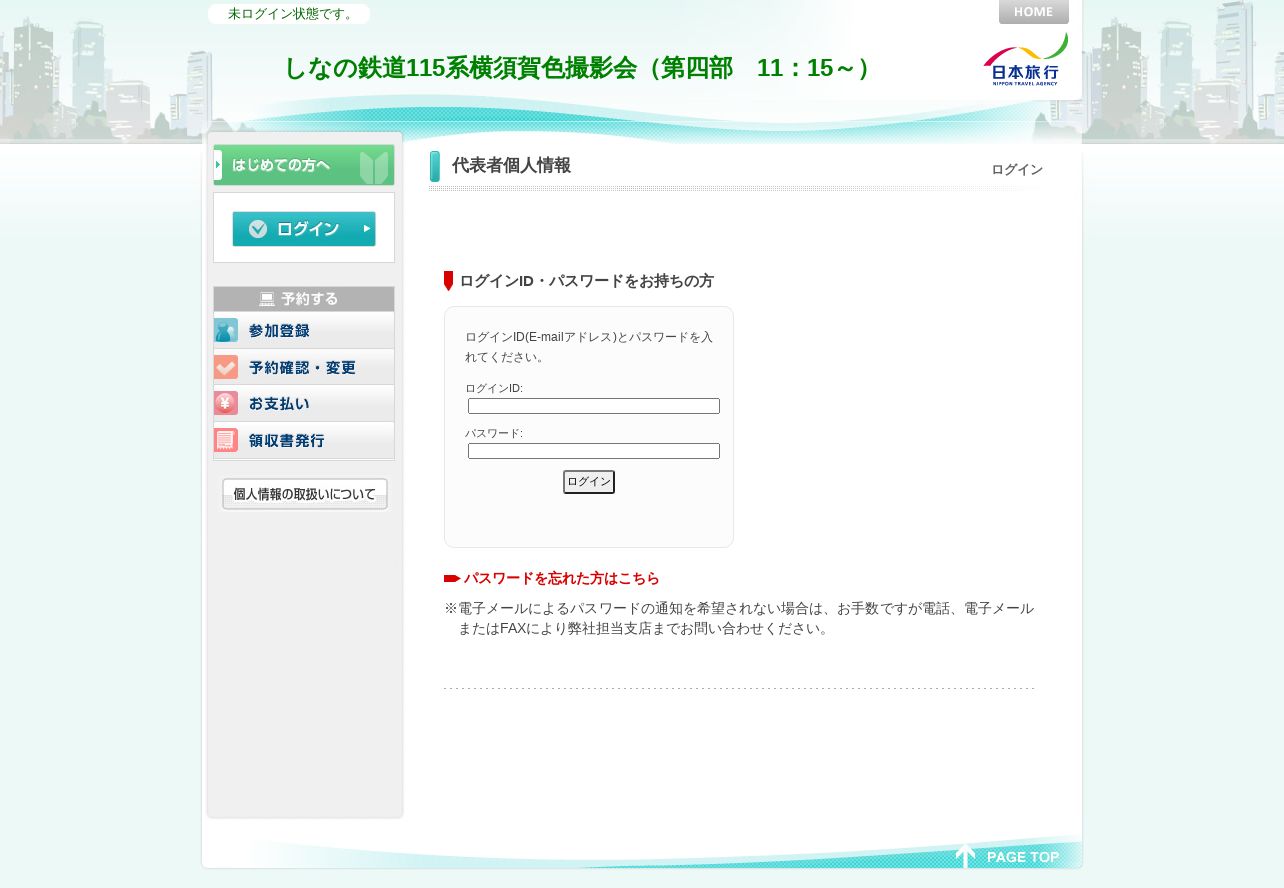Open 領収書発行 menu item

click(x=304, y=440)
